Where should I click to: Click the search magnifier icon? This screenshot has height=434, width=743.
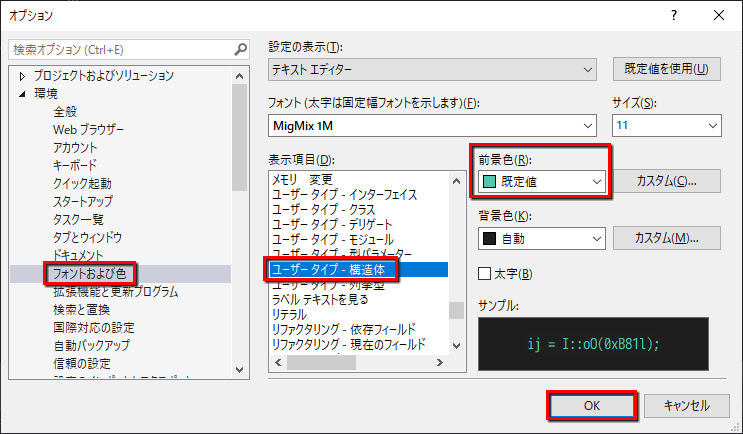point(240,49)
